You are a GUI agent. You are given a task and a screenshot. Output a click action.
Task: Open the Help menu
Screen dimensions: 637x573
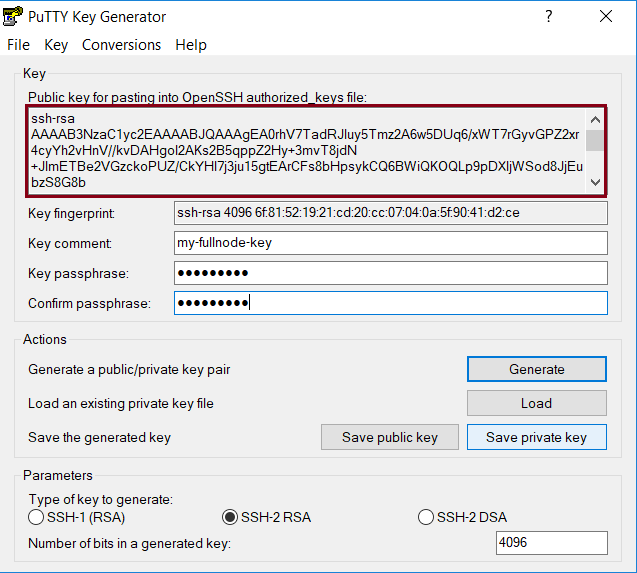(x=191, y=45)
